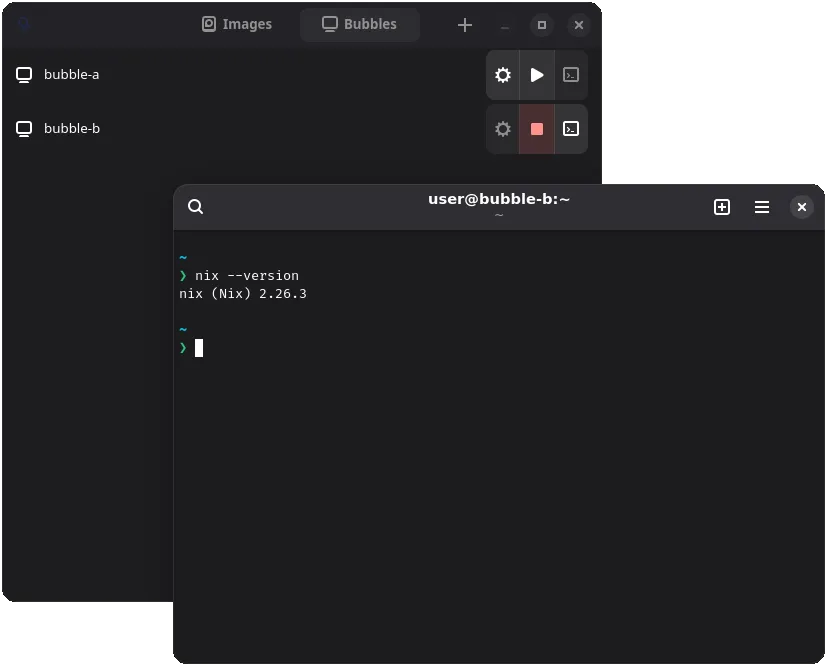Open settings gear for bubble-b
Screen dimensions: 829x668
coord(502,129)
